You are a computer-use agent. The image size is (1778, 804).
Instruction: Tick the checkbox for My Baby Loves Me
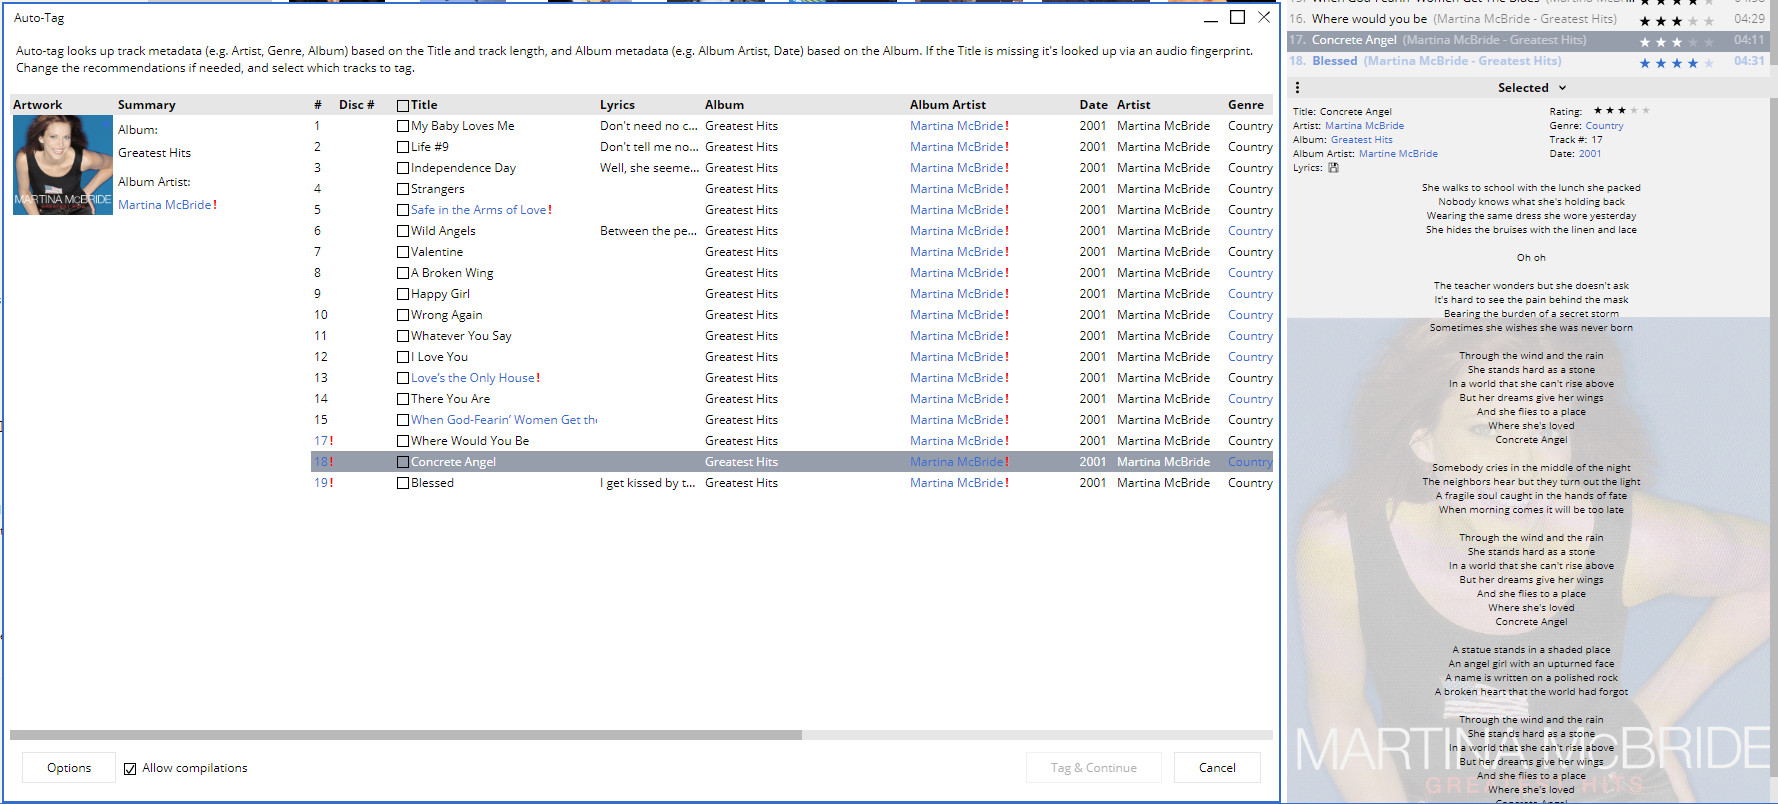tap(403, 126)
